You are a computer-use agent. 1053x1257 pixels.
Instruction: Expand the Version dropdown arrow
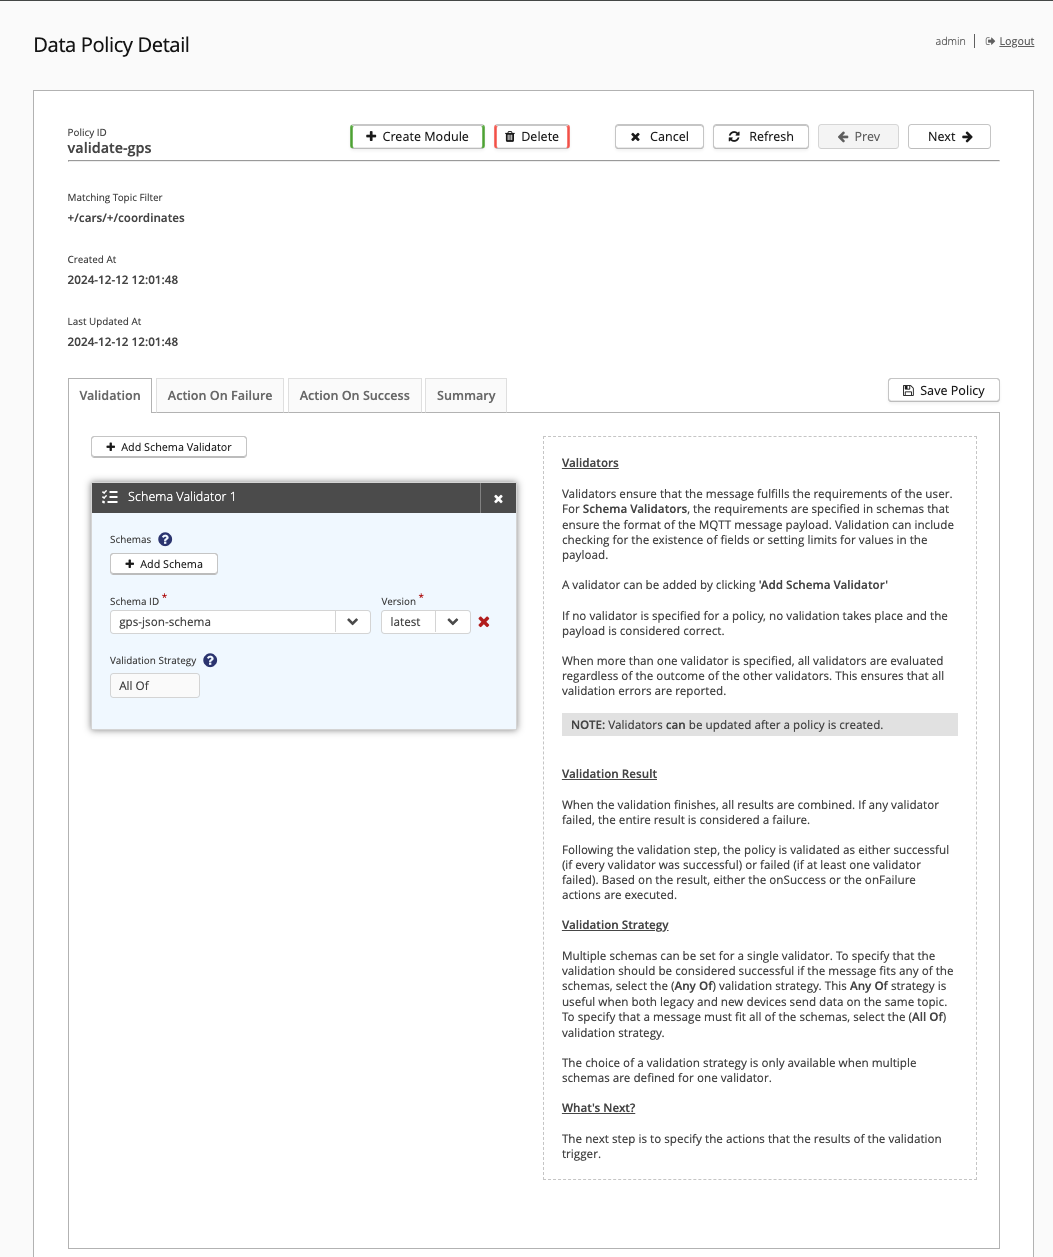pyautogui.click(x=453, y=622)
